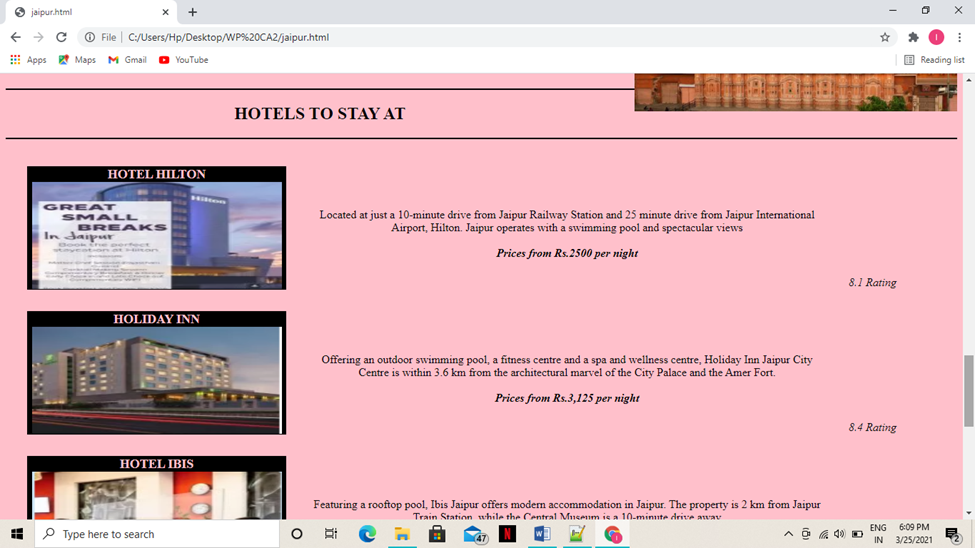View site information icon in address bar

pos(90,37)
